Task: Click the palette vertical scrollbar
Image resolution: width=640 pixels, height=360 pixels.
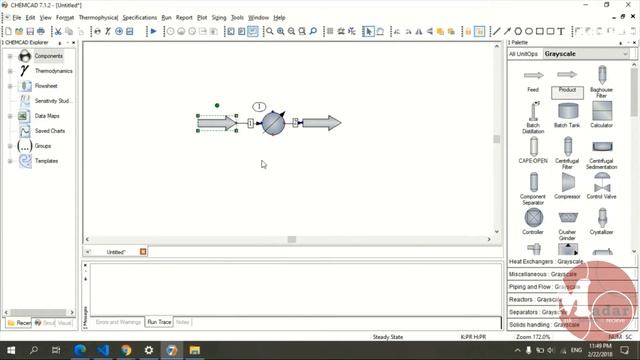Action: 634,92
